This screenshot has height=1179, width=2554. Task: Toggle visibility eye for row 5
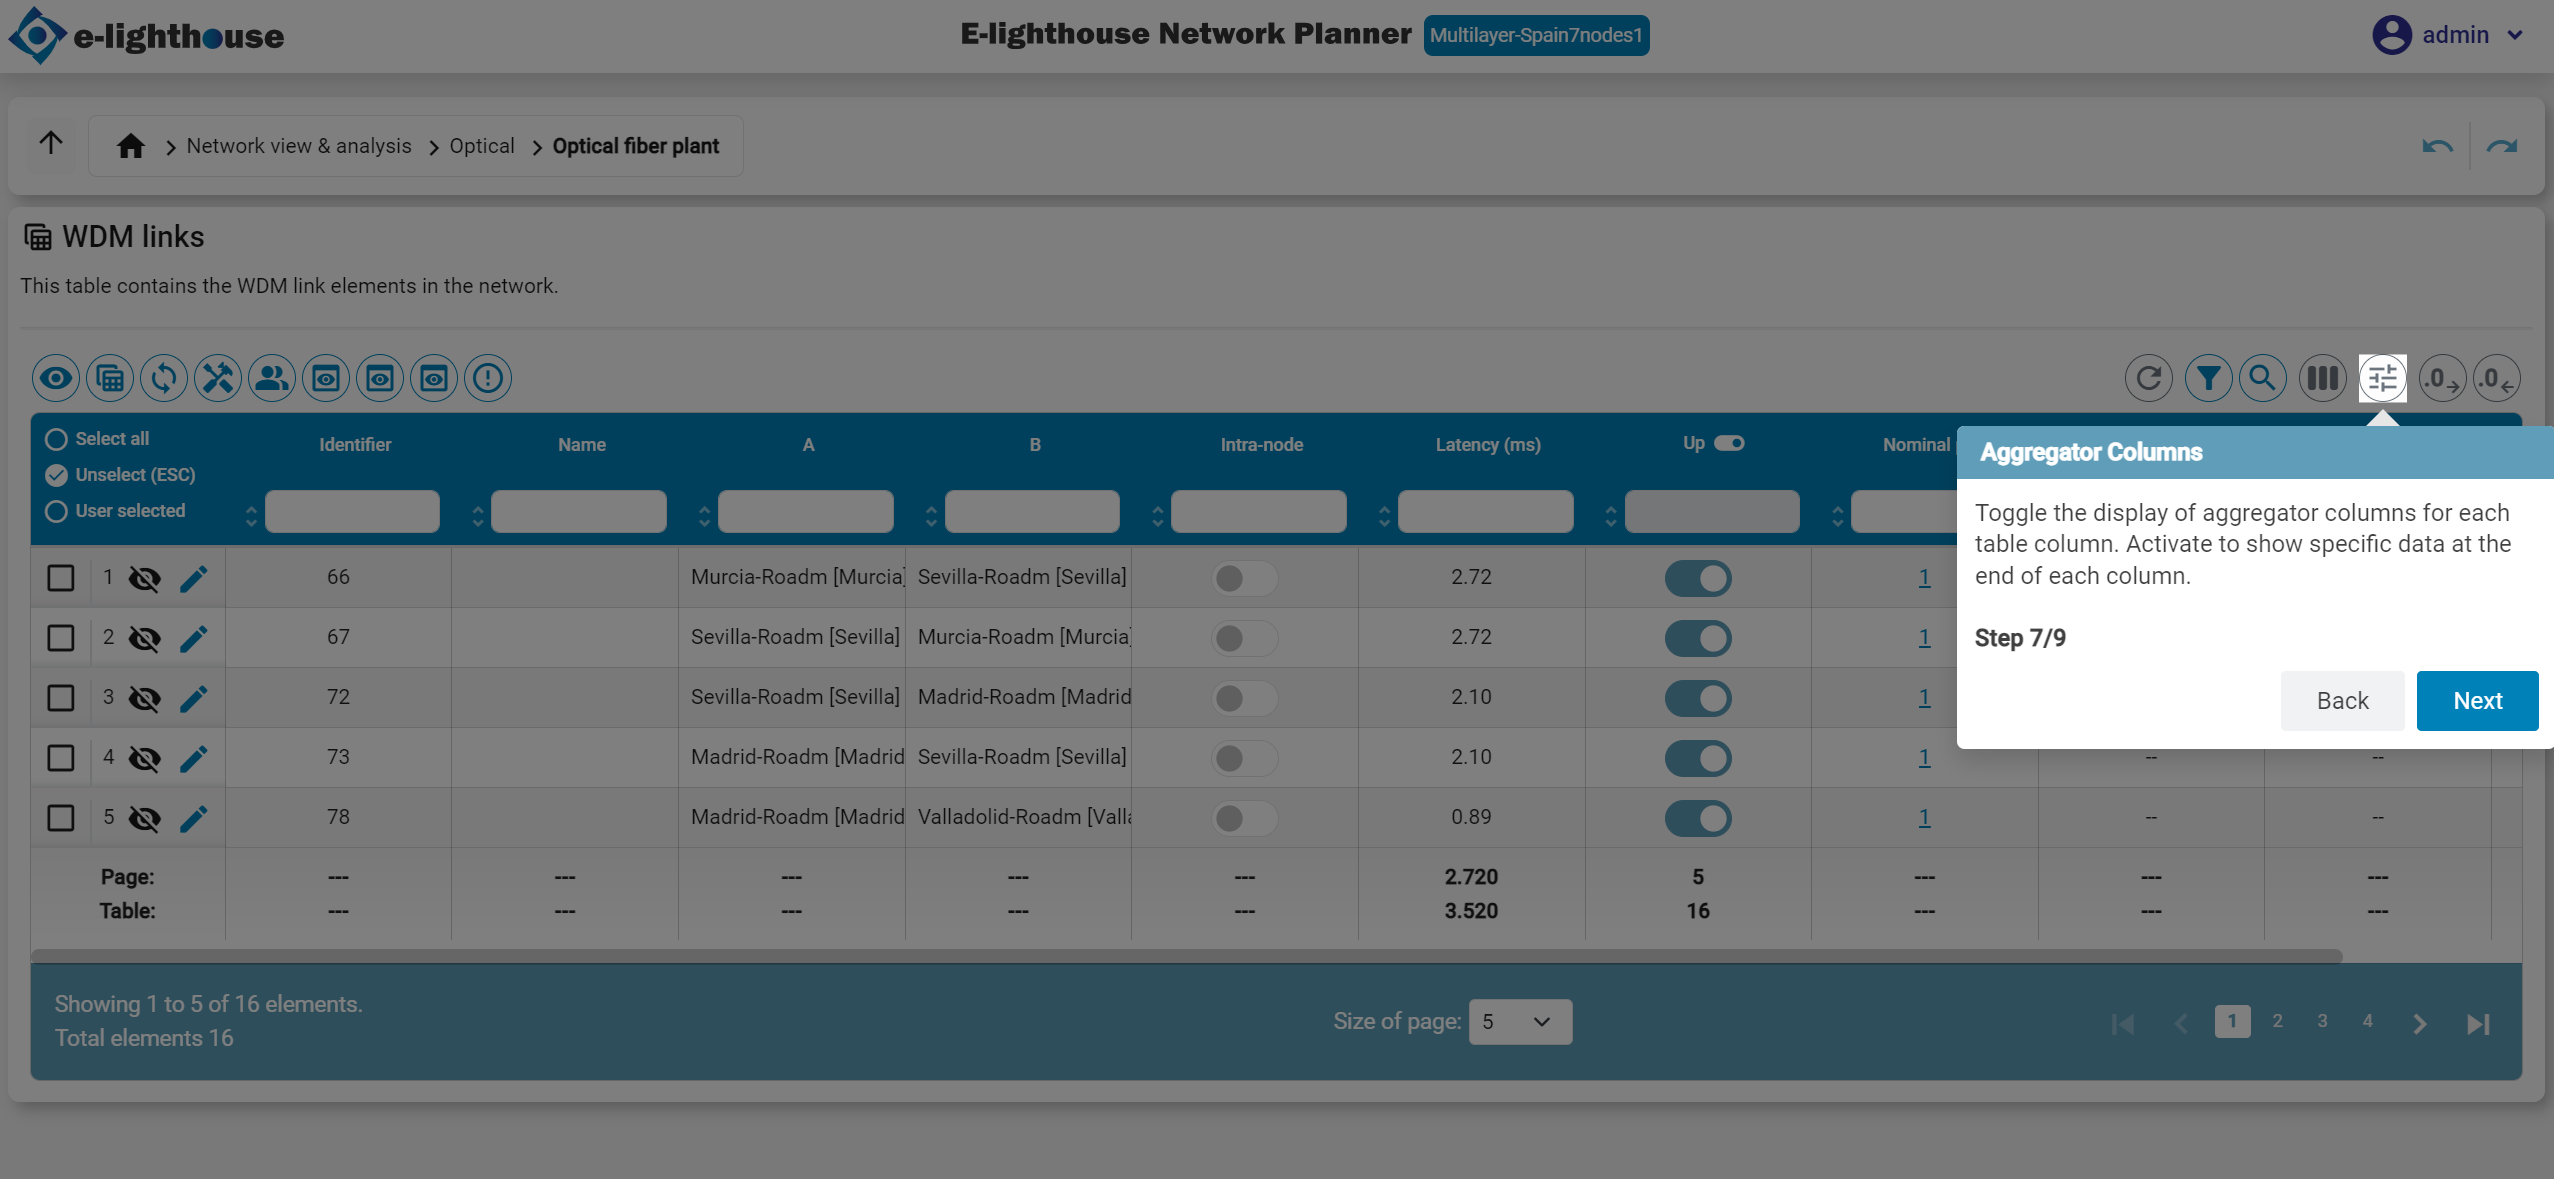[145, 818]
